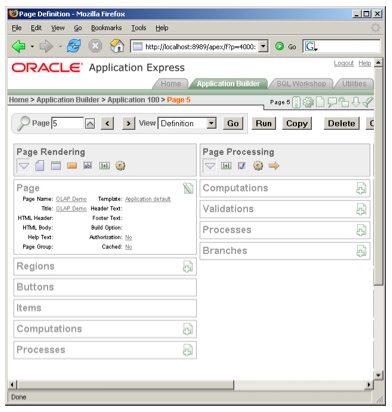Open the address bar history dropdown
Viewport: 392px width, 412px height.
point(263,46)
